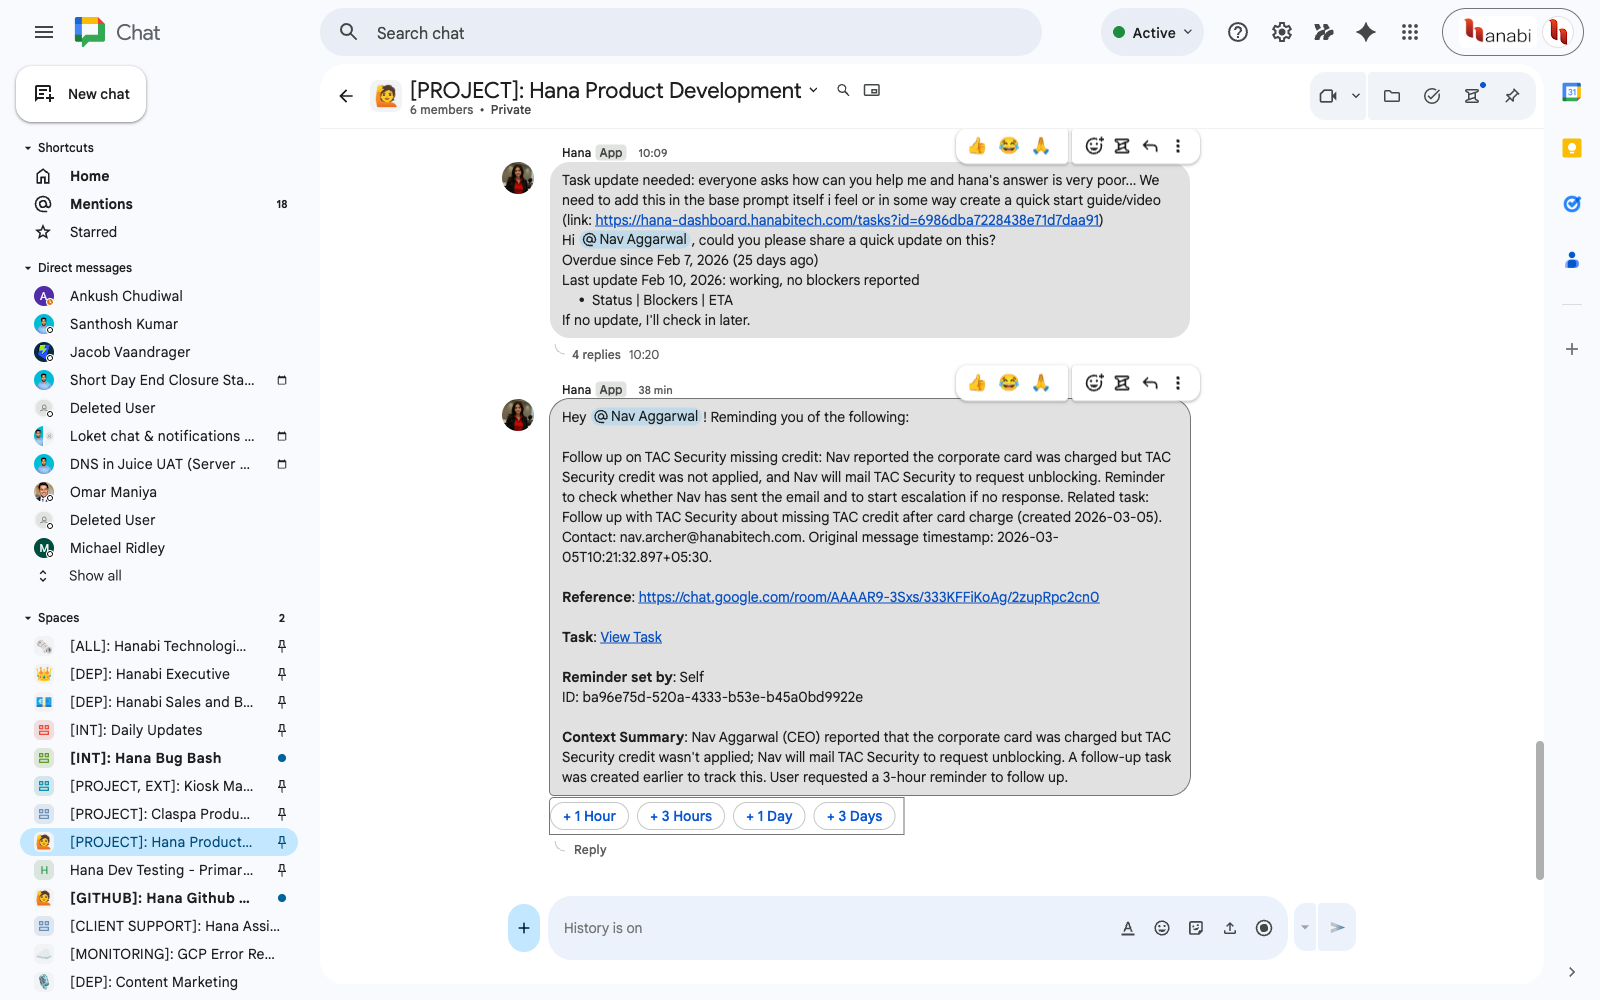Expand the space name dropdown menu
Image resolution: width=1600 pixels, height=1000 pixels.
[814, 90]
